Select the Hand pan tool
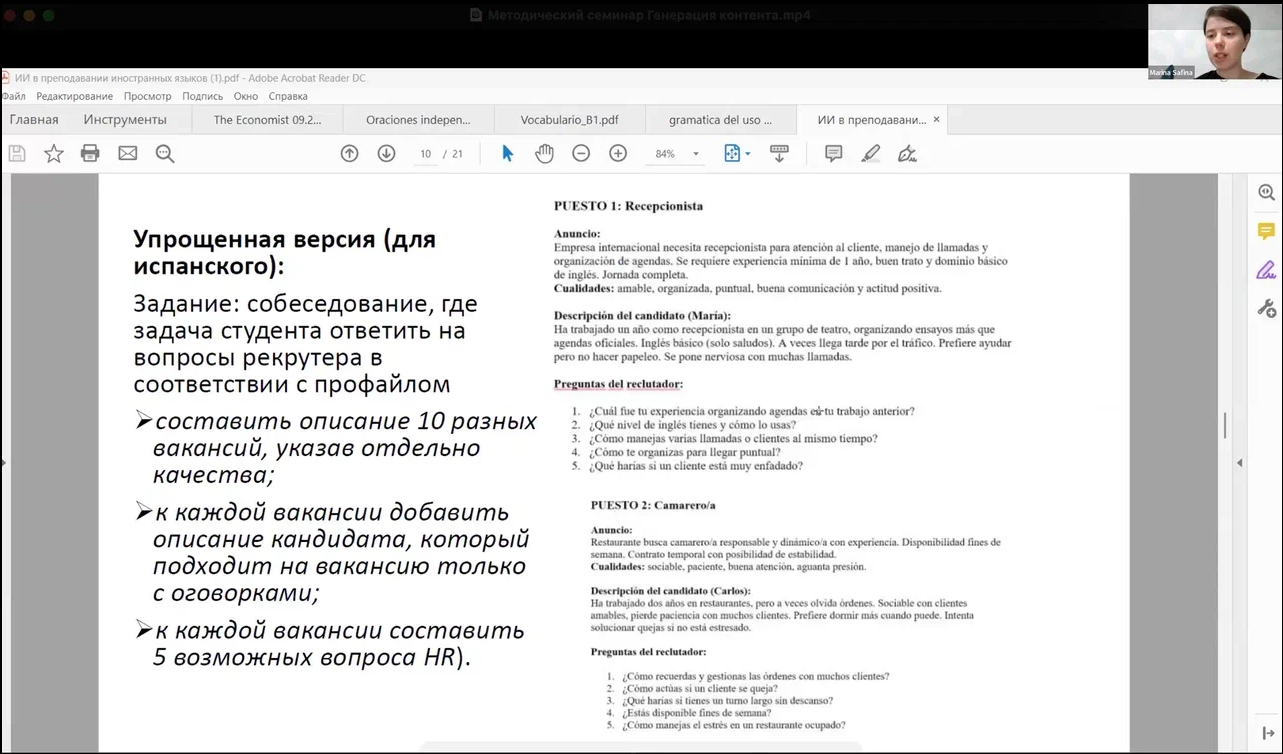1283x754 pixels. click(x=544, y=153)
